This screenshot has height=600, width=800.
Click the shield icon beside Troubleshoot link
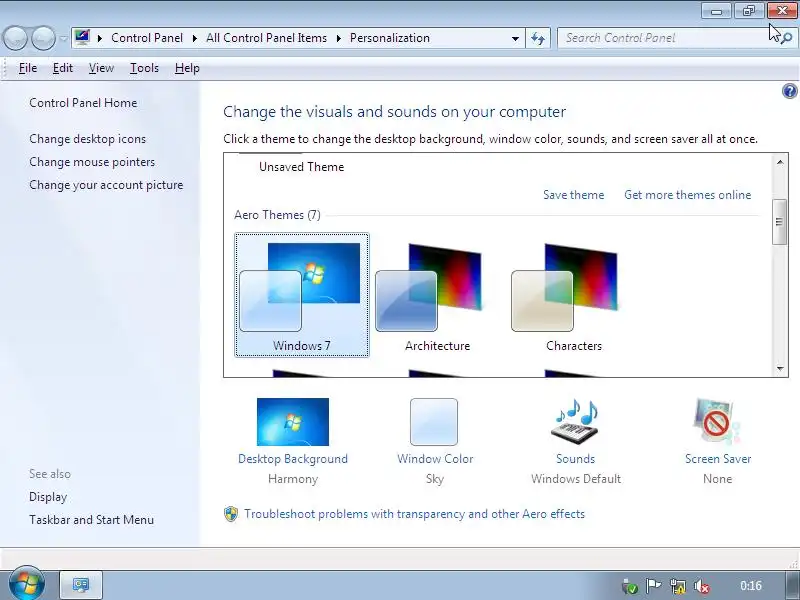pos(231,514)
